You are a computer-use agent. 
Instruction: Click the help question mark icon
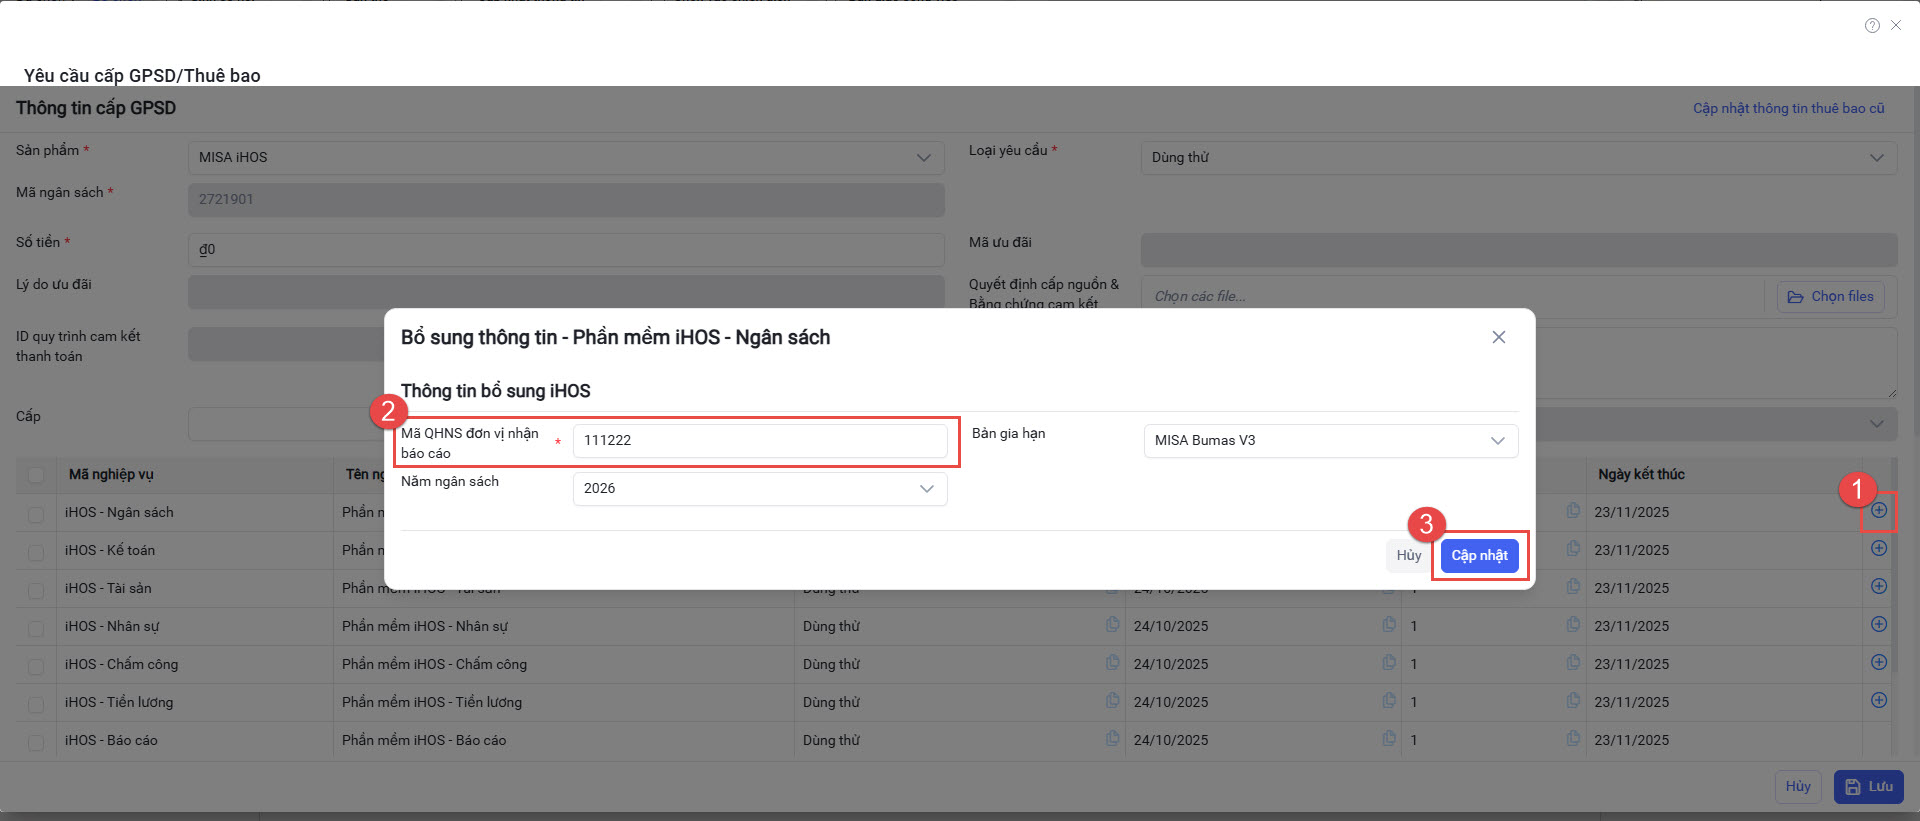click(x=1872, y=26)
